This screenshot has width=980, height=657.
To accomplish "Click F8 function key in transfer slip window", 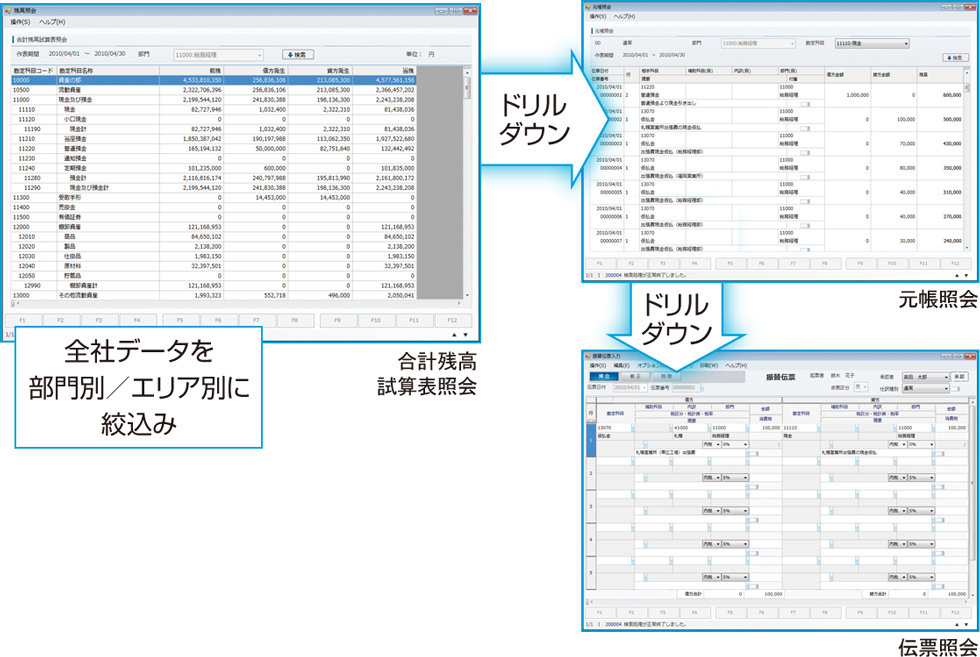I will (x=824, y=613).
